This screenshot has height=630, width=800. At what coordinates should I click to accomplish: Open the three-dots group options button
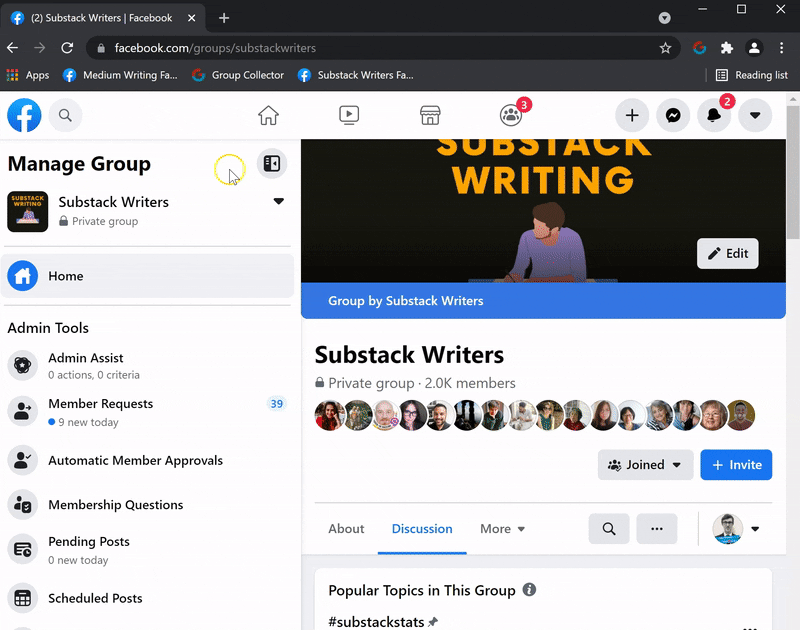tap(657, 528)
